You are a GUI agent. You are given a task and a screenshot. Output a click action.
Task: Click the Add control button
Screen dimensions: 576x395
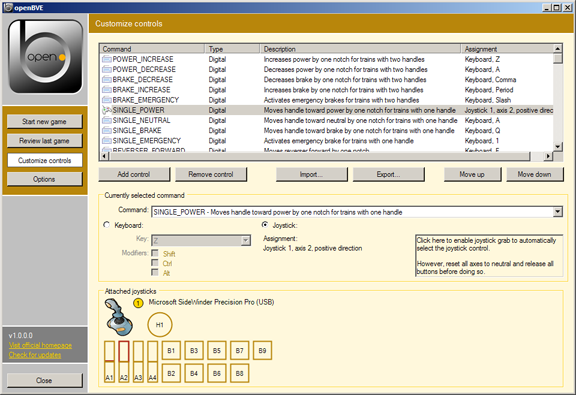[134, 175]
